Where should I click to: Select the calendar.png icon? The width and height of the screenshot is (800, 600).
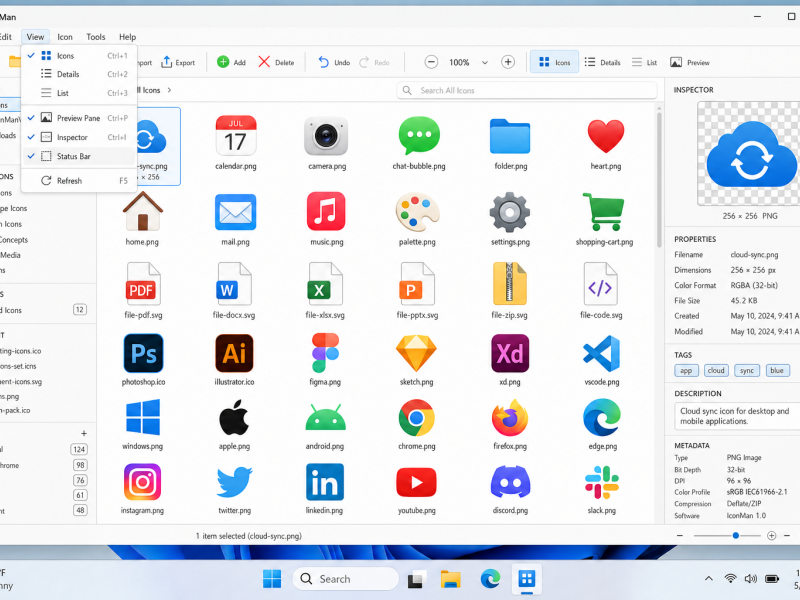tap(236, 143)
